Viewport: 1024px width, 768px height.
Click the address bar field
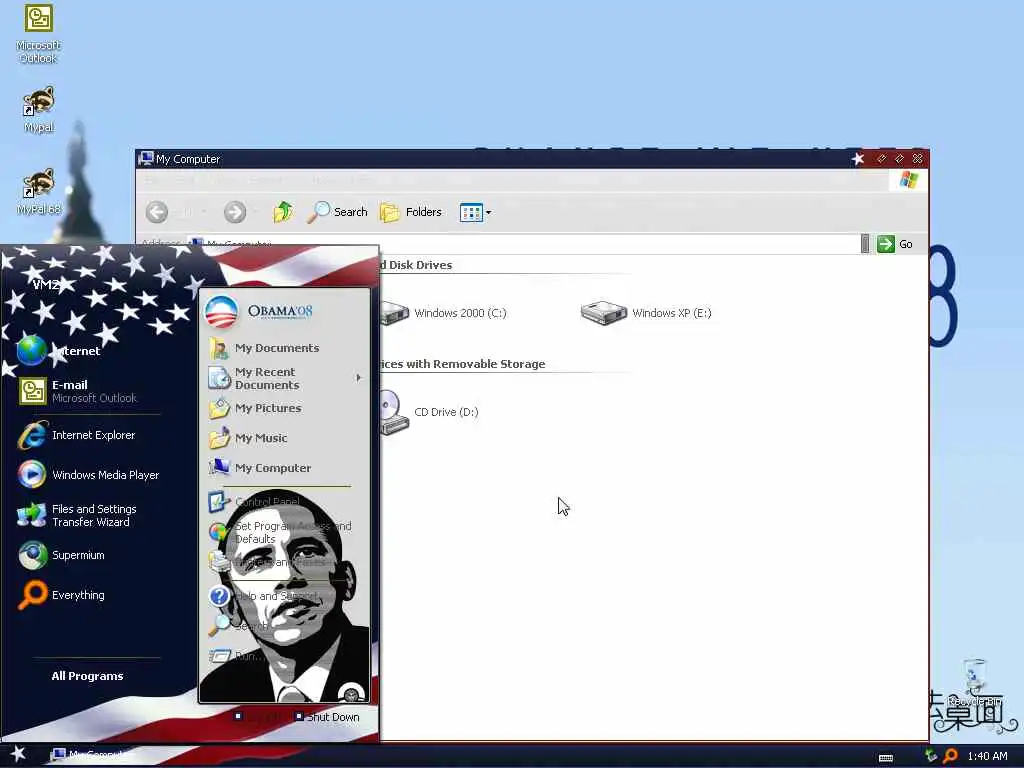coord(522,244)
